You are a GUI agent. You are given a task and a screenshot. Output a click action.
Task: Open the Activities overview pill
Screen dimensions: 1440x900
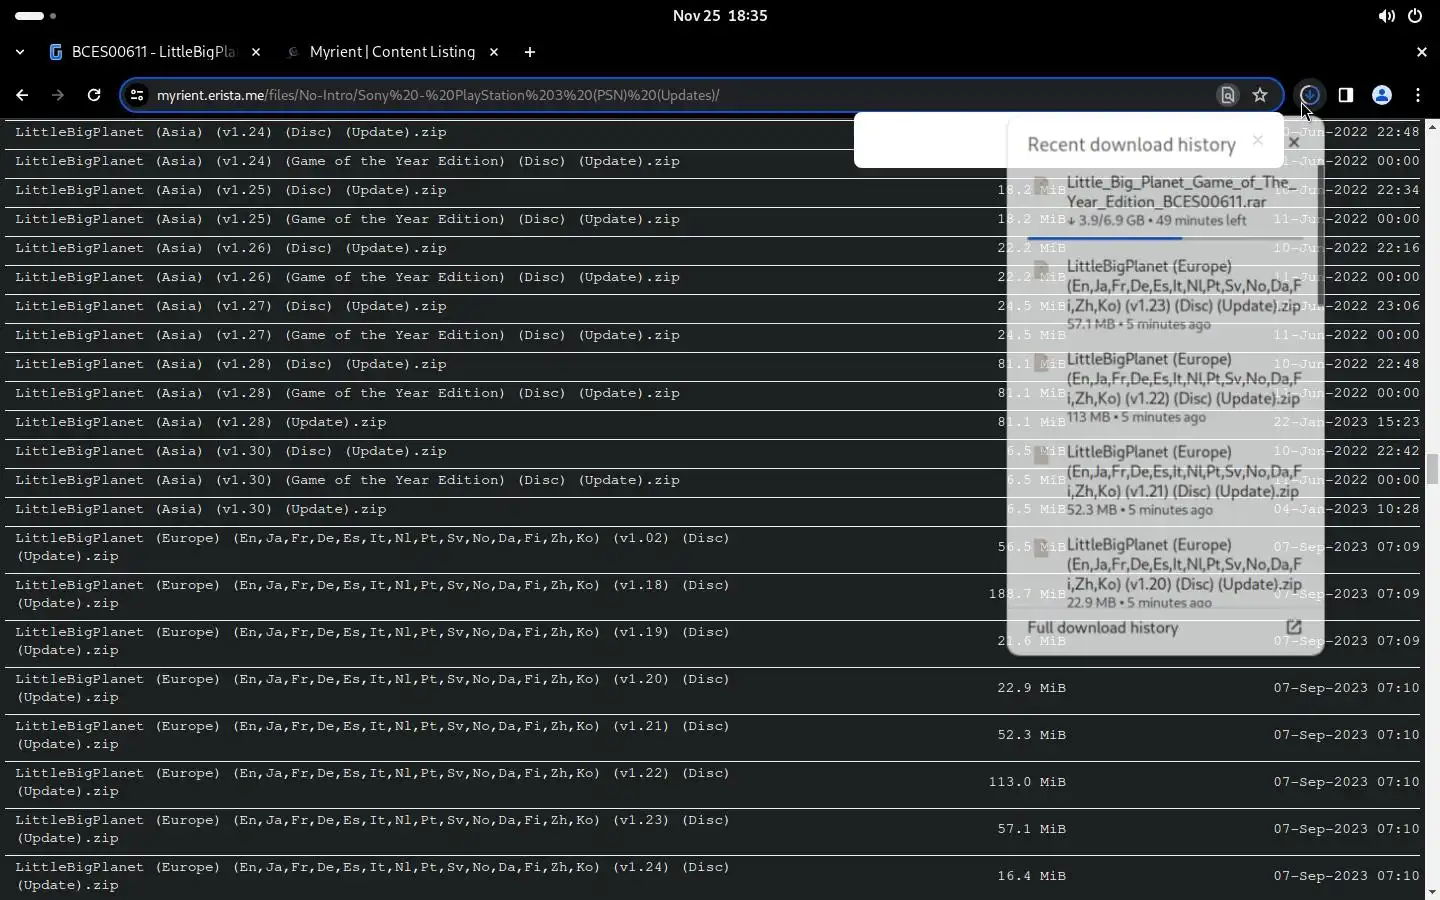(x=36, y=16)
